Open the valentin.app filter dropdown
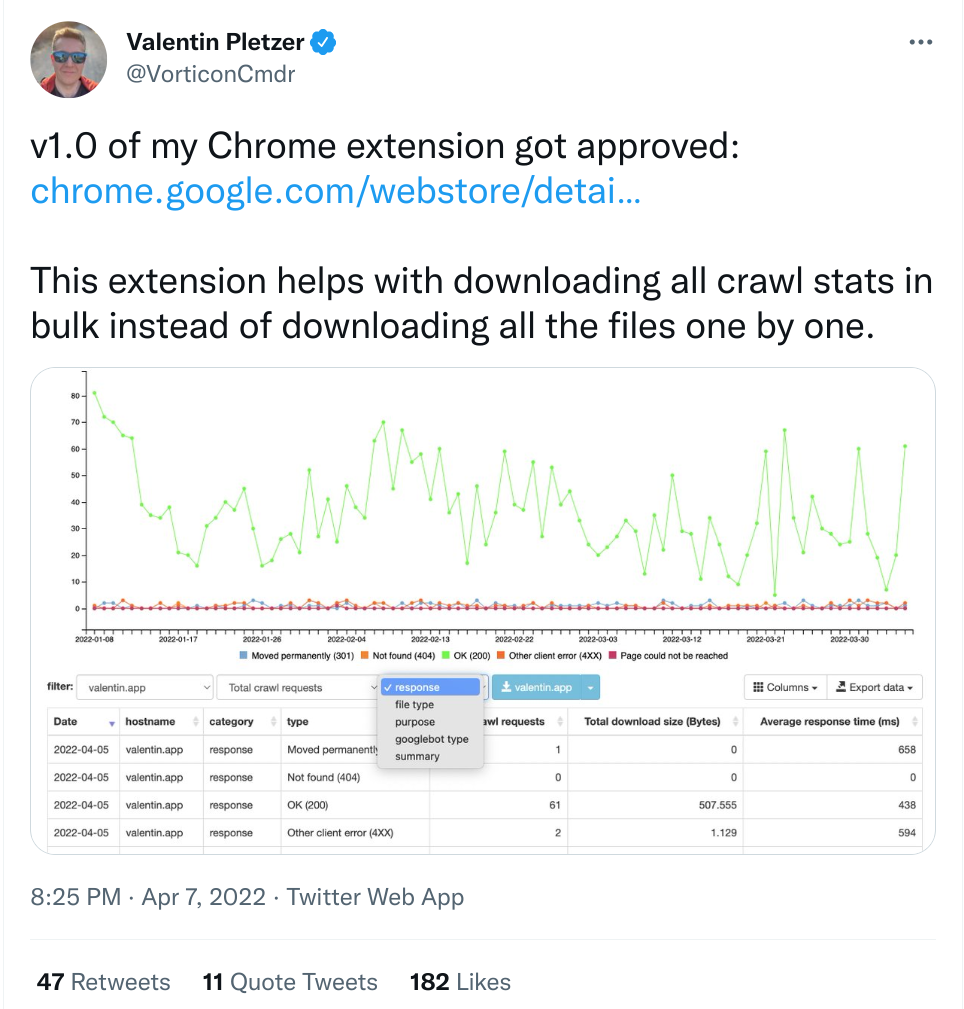Image resolution: width=964 pixels, height=1009 pixels. [145, 687]
